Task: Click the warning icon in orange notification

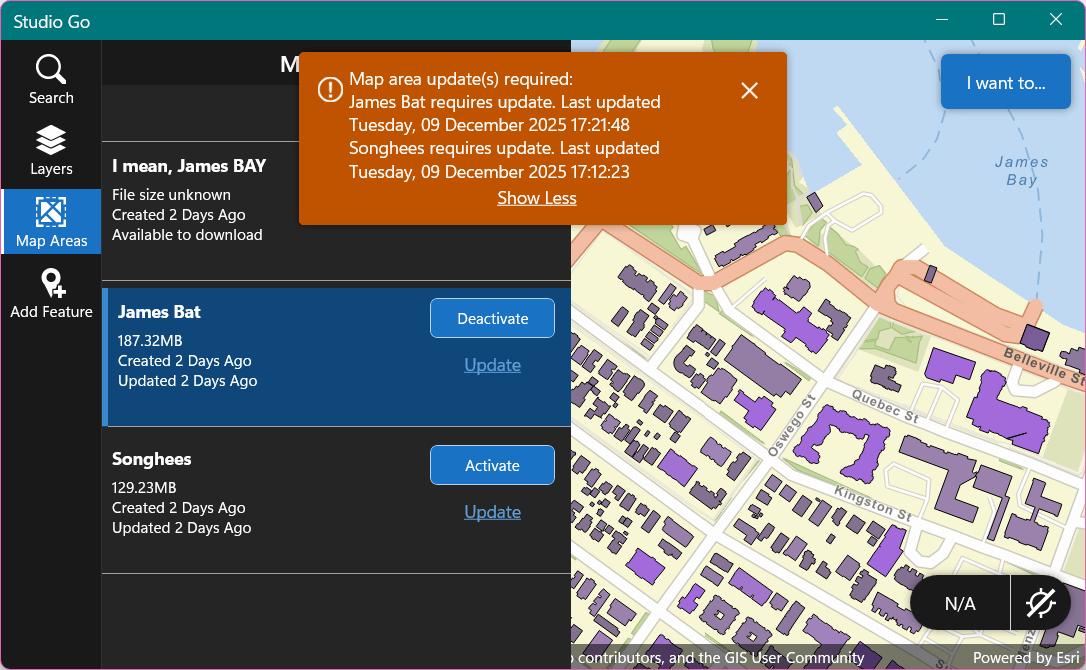Action: tap(330, 90)
